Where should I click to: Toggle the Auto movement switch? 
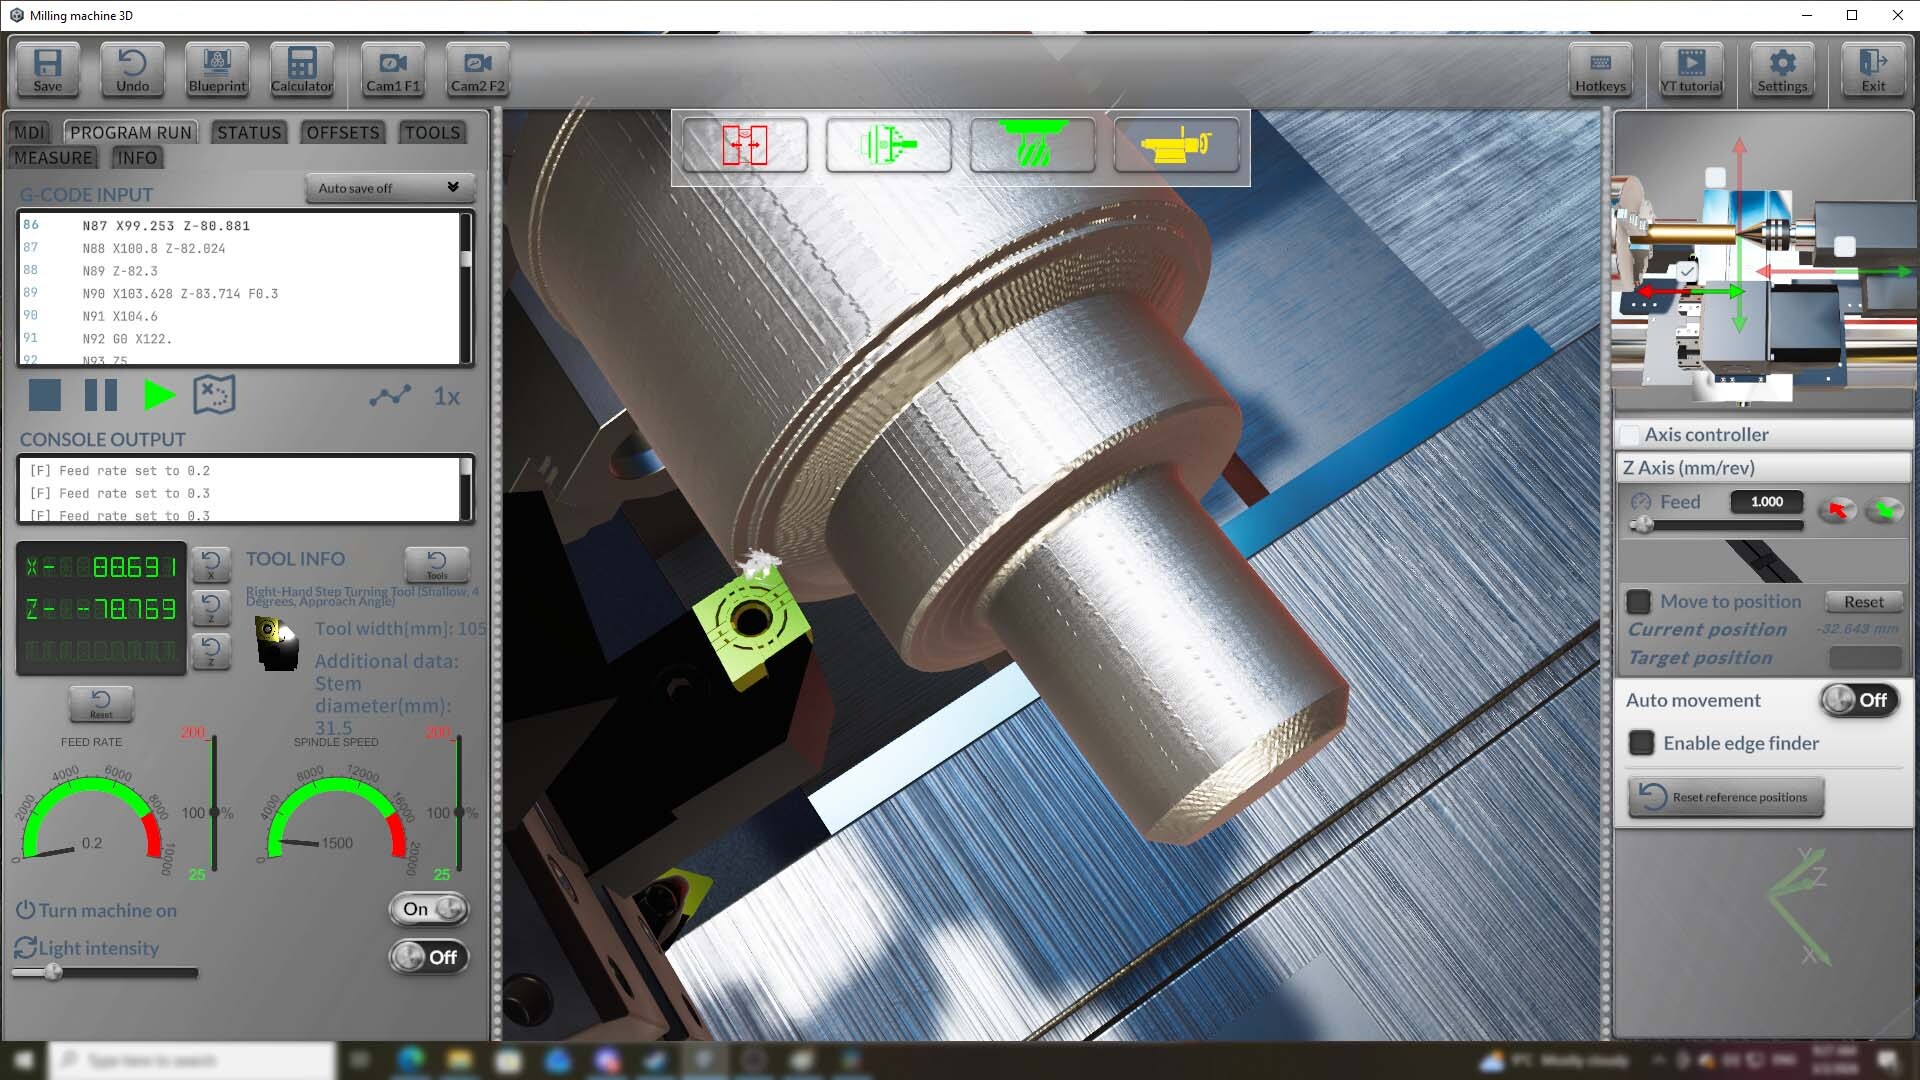point(1858,700)
